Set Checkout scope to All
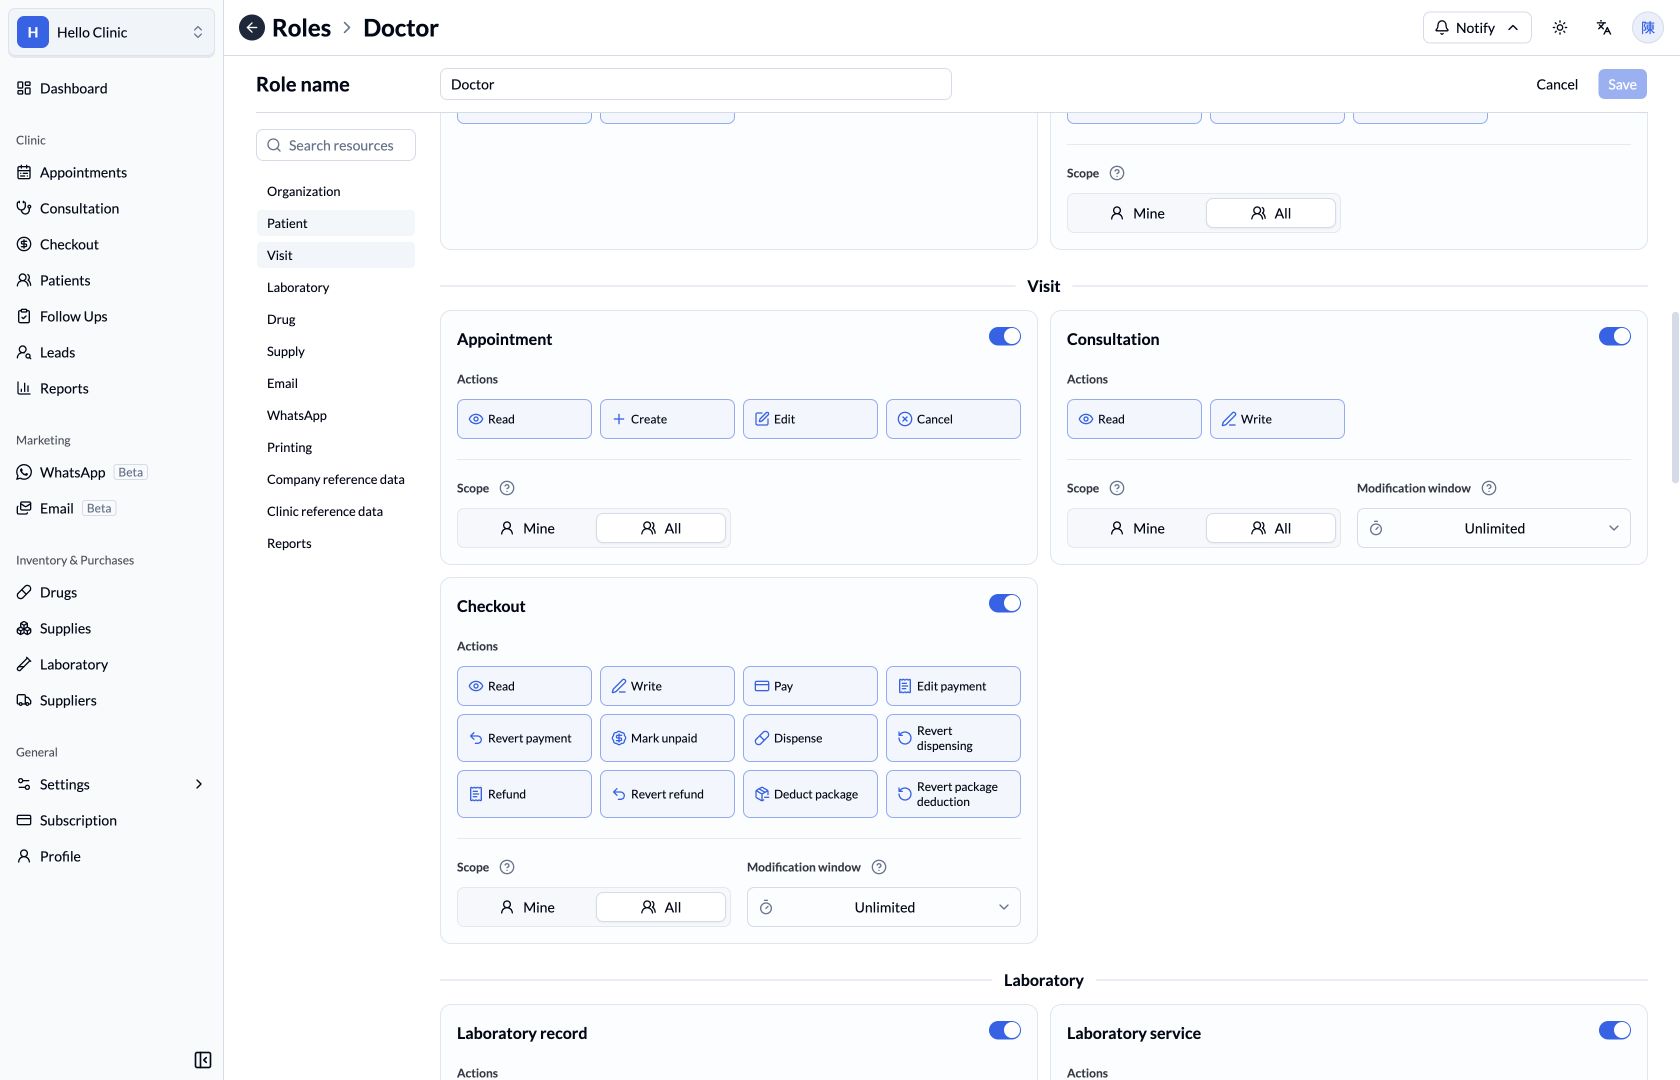 (x=661, y=907)
